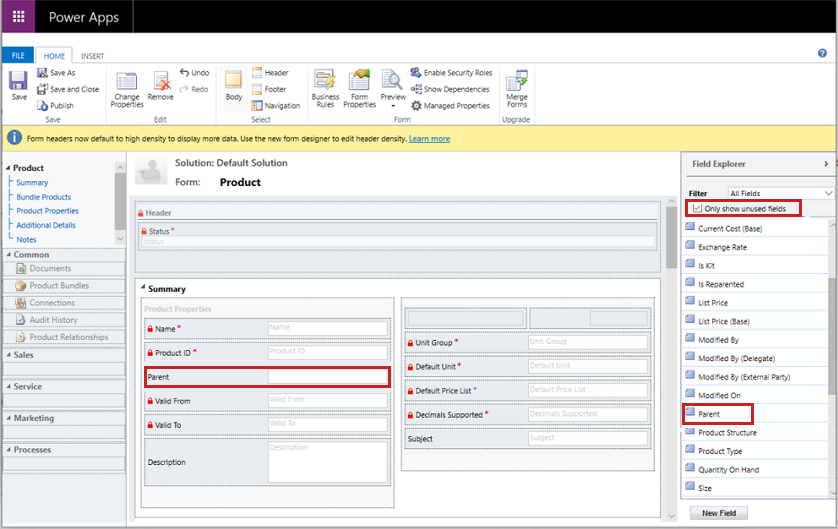
Task: Open the Learn more link
Action: coord(429,138)
